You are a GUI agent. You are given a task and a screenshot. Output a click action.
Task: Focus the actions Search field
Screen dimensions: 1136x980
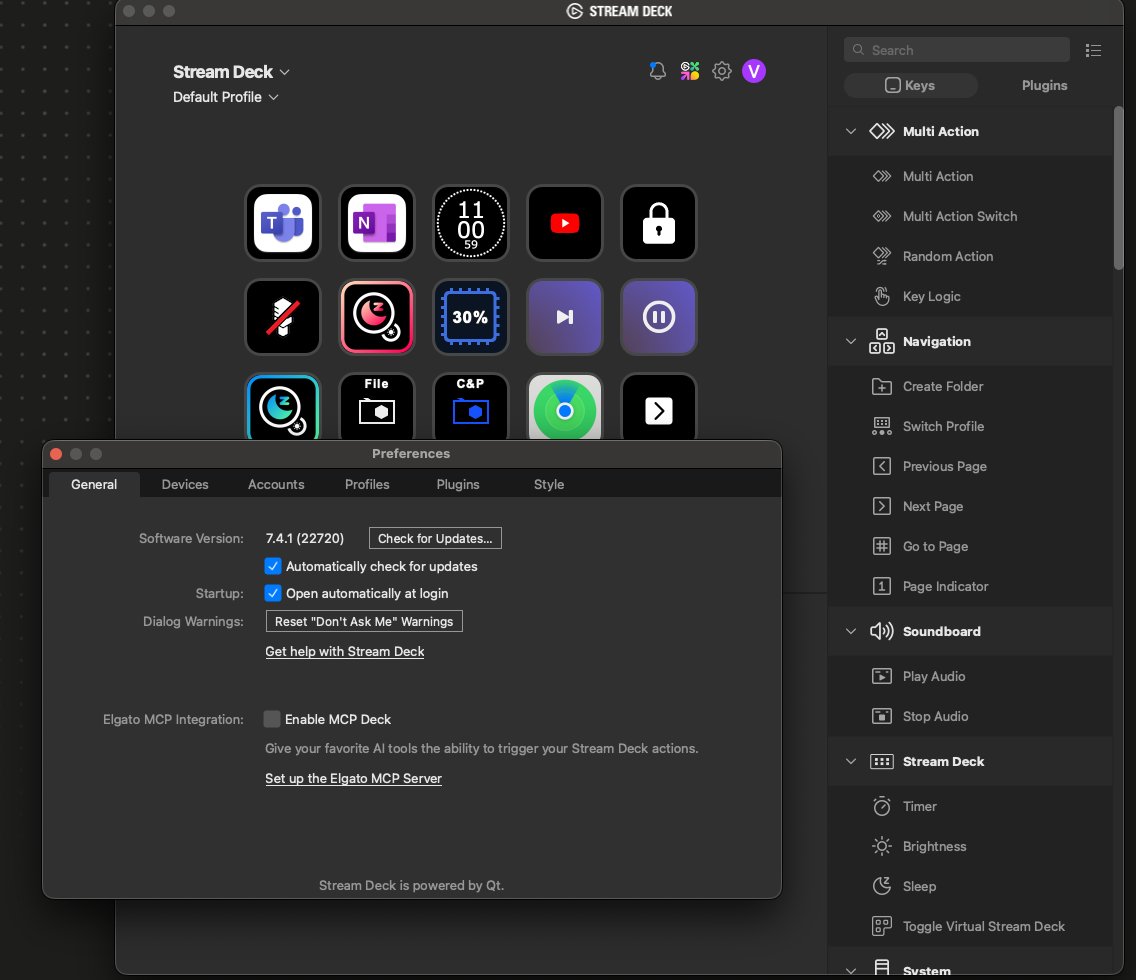[x=956, y=50]
